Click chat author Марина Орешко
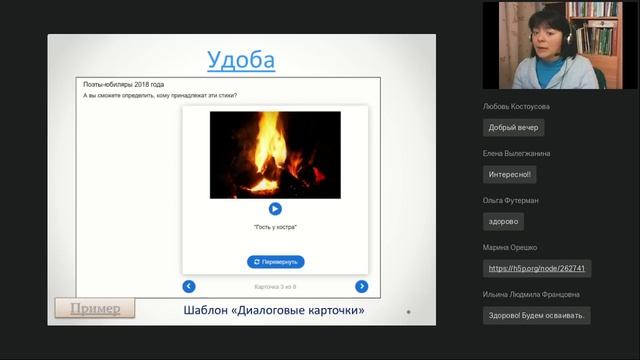The image size is (640, 360). [x=510, y=247]
